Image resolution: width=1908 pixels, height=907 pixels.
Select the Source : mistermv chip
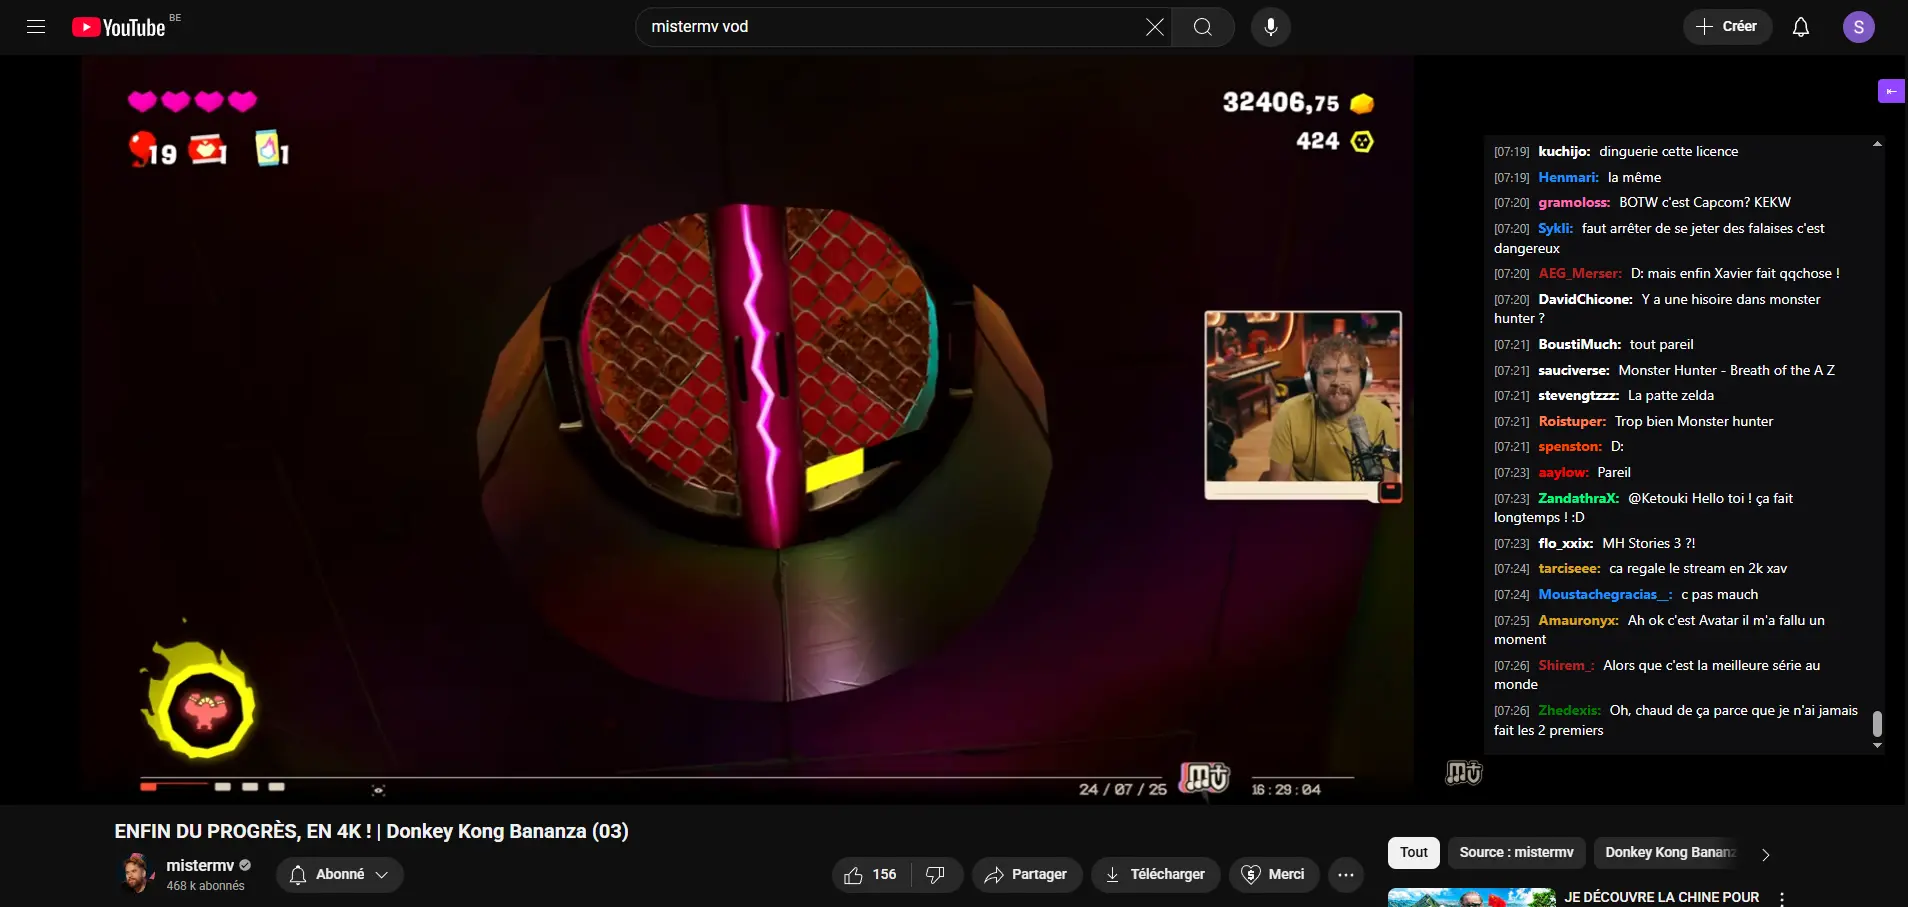(1516, 852)
